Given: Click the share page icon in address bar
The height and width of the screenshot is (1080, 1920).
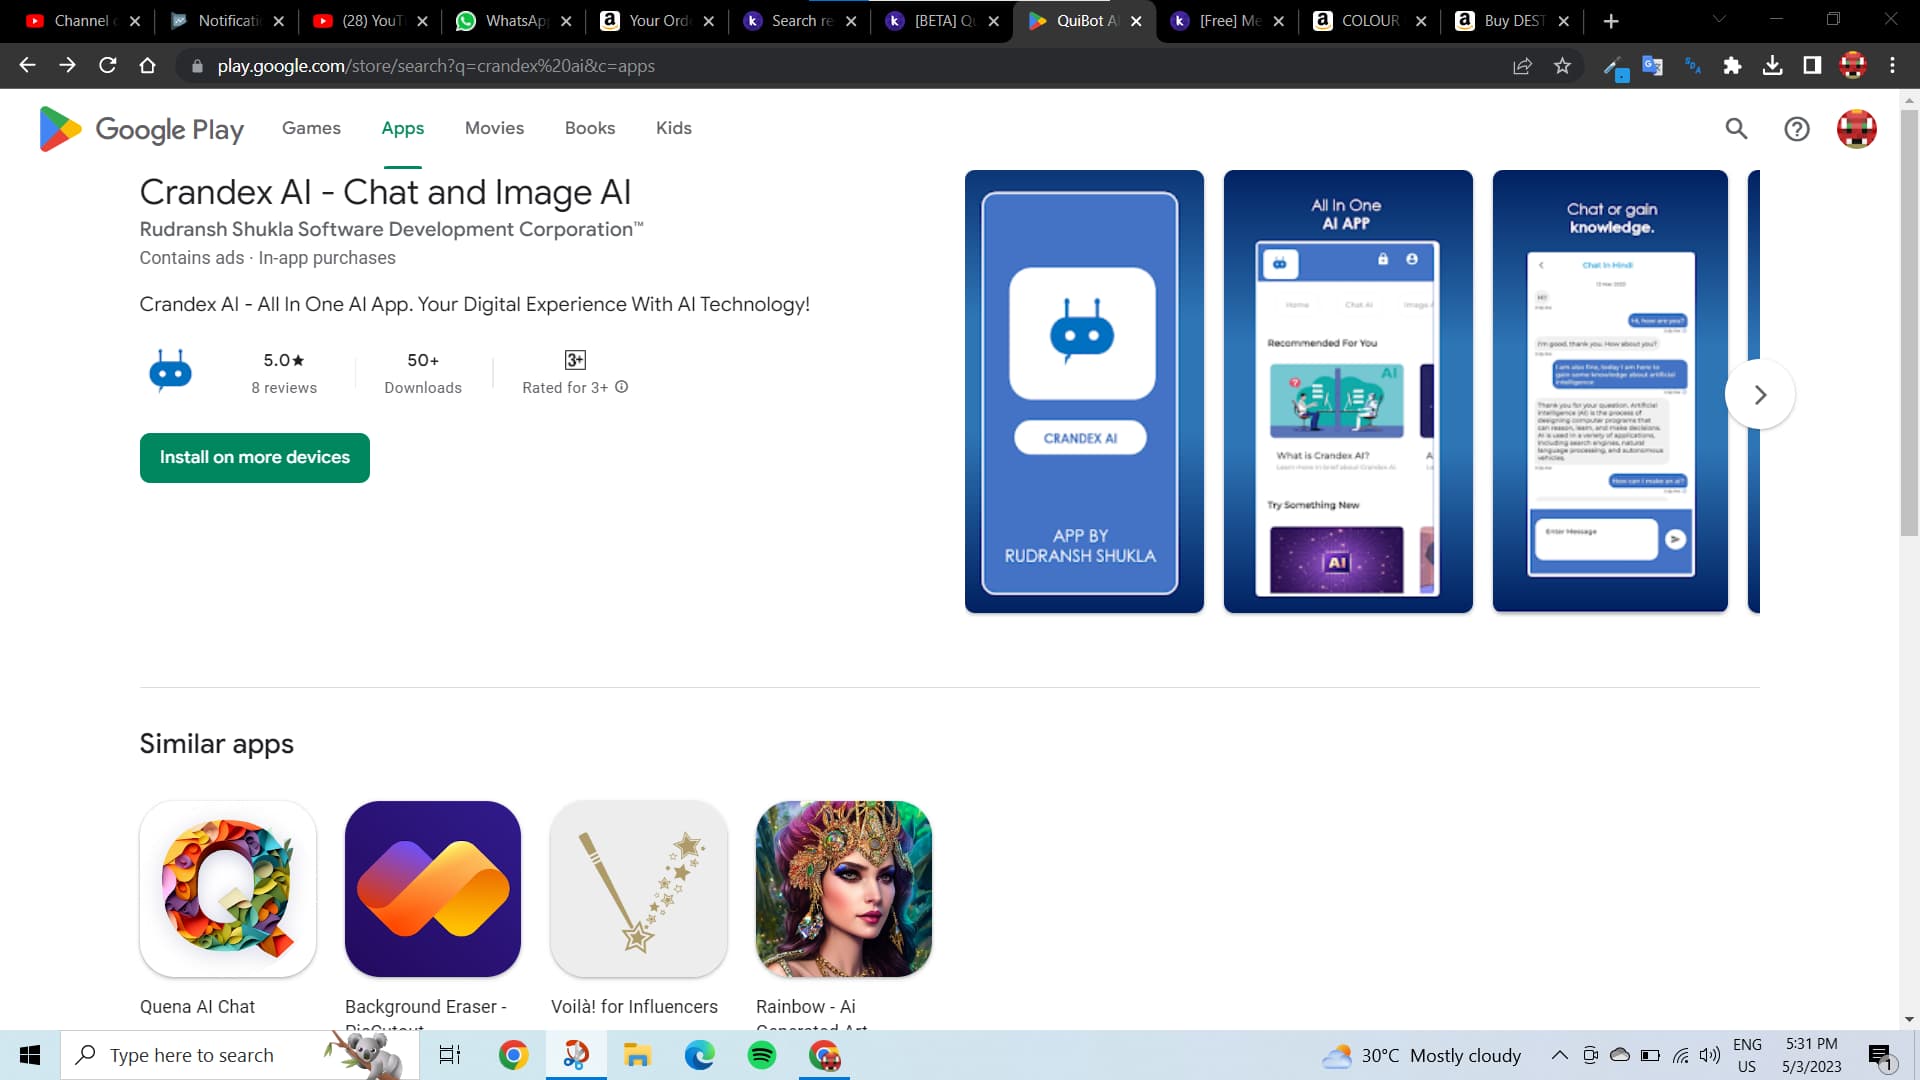Looking at the screenshot, I should coord(1522,66).
